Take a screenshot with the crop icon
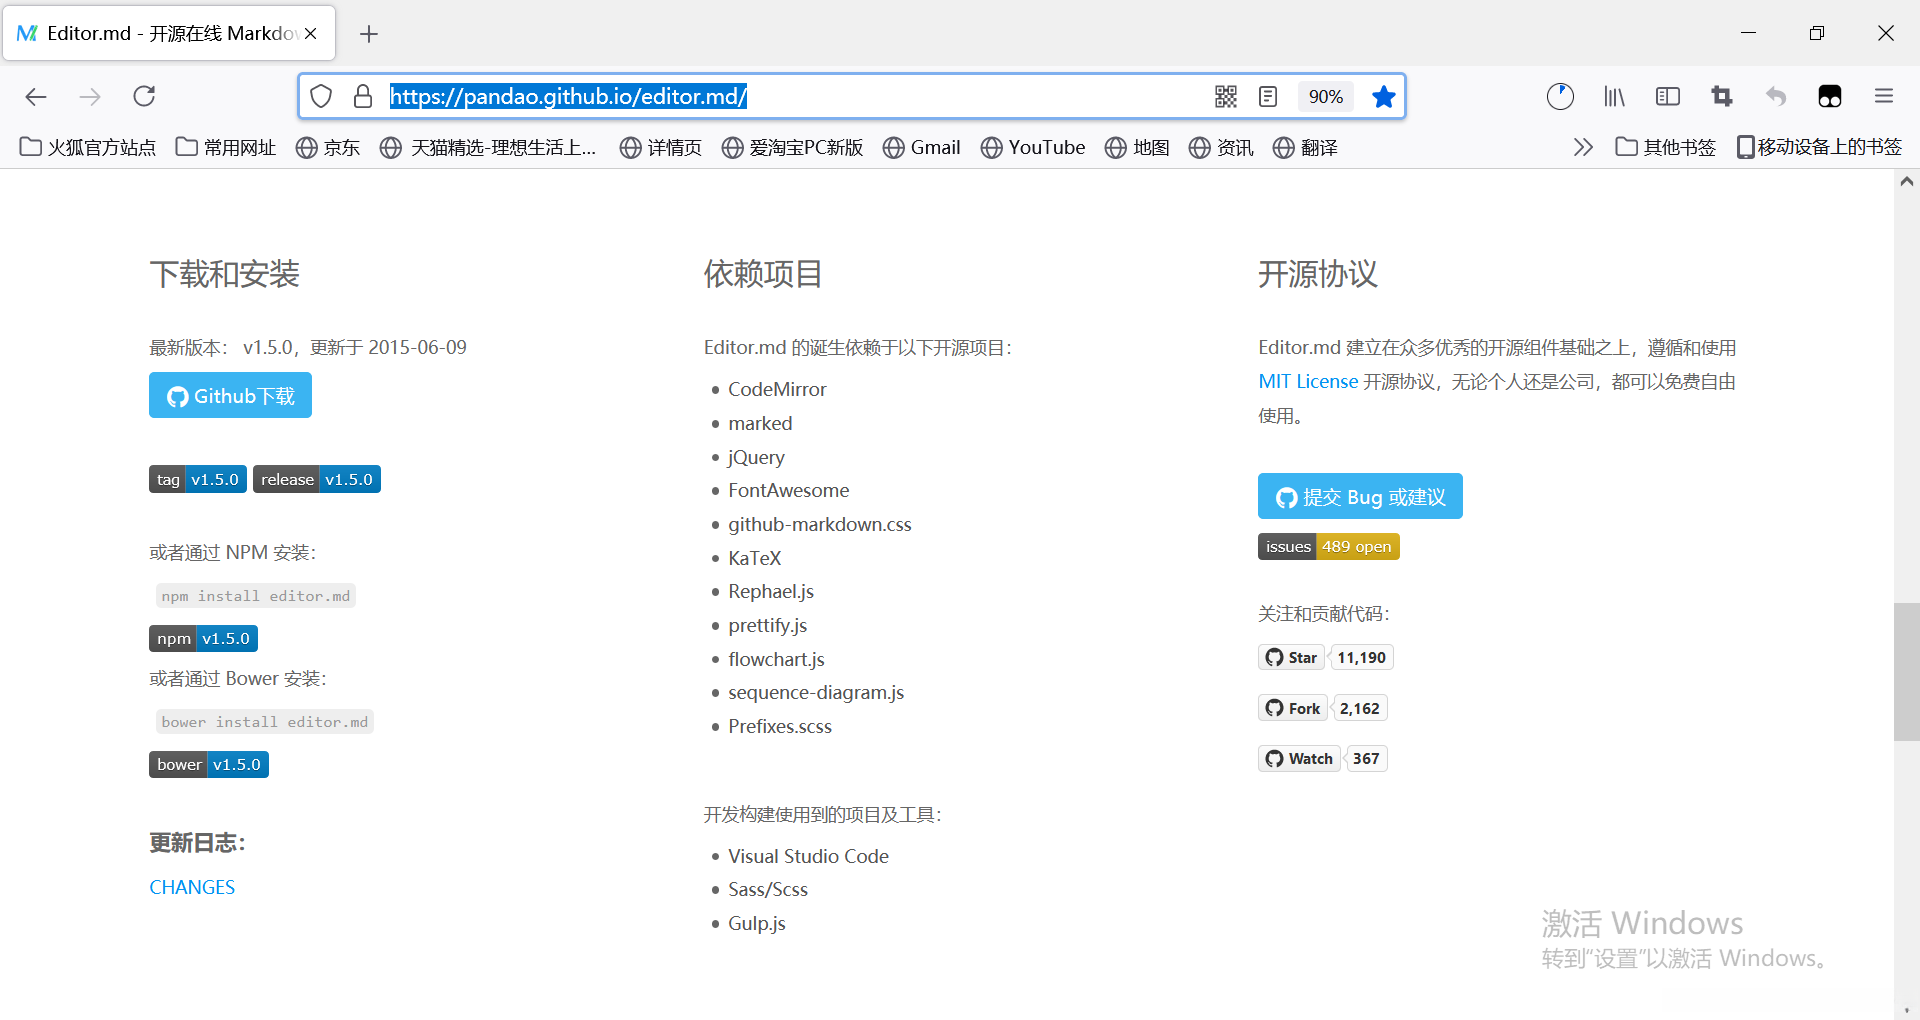The height and width of the screenshot is (1020, 1920). [x=1721, y=96]
